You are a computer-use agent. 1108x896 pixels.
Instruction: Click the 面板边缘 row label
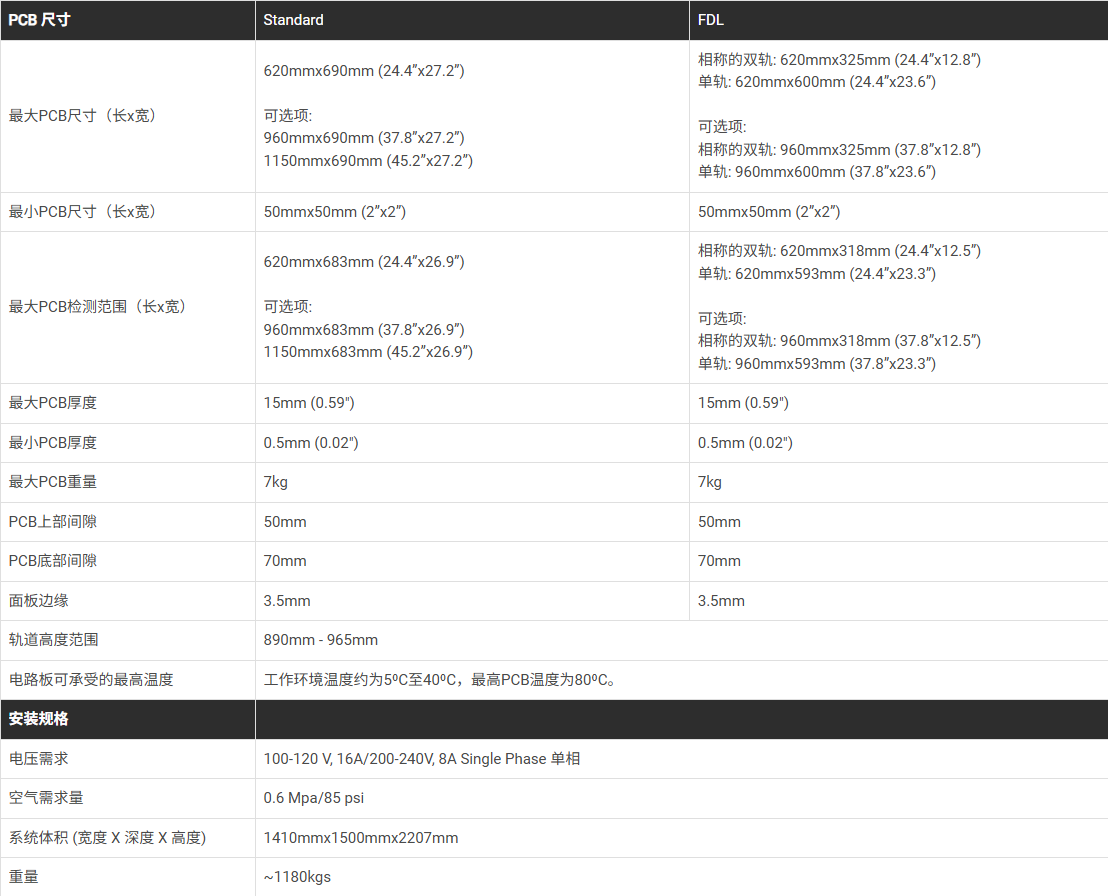pyautogui.click(x=39, y=601)
